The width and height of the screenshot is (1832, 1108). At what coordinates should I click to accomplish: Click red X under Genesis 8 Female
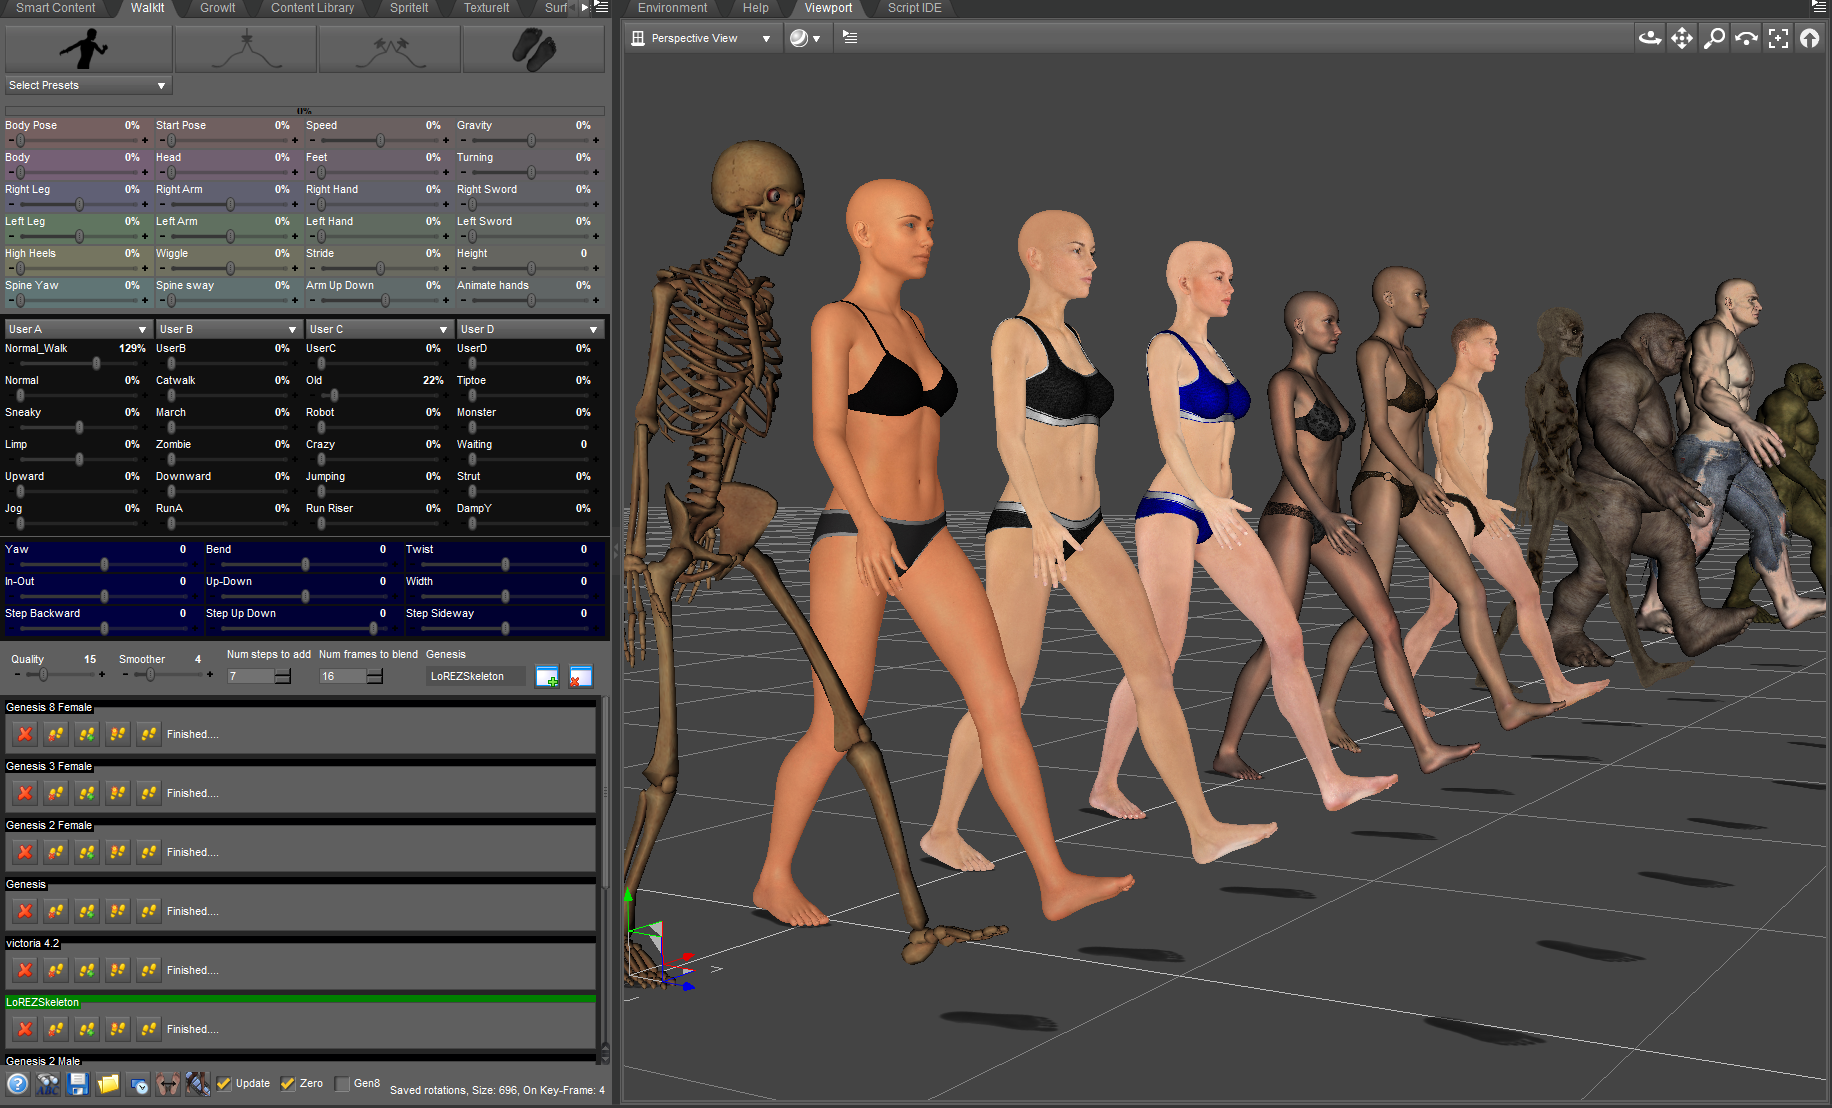click(25, 734)
